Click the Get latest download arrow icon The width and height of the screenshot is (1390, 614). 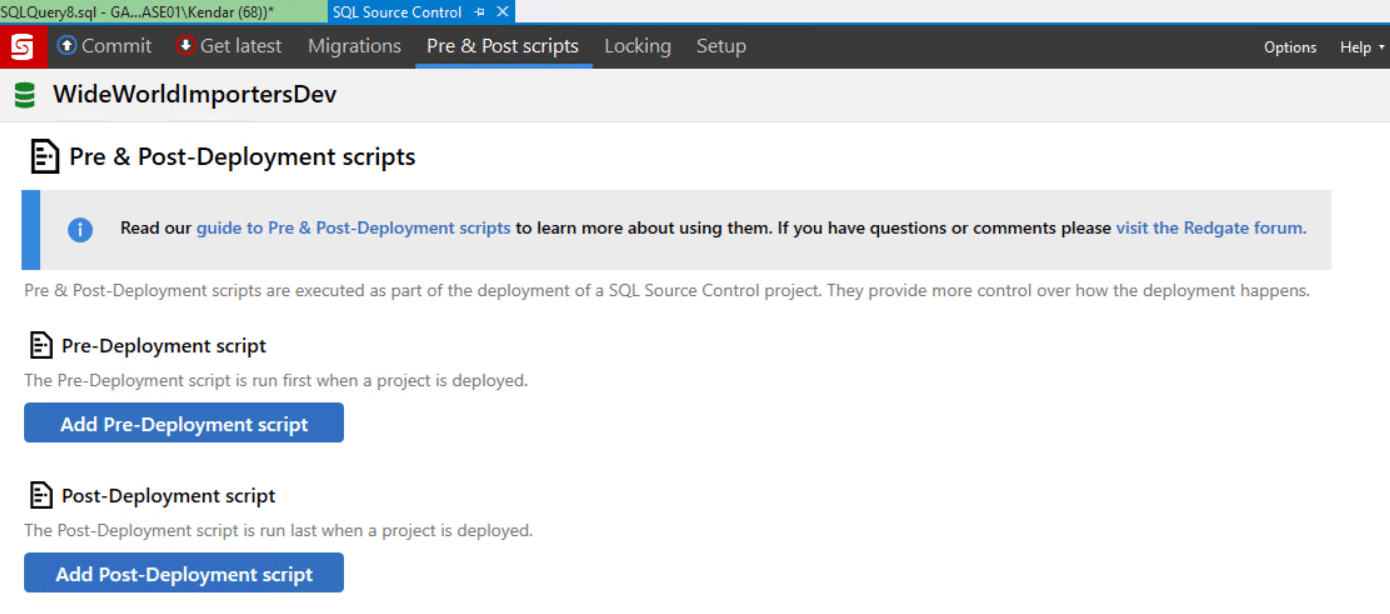(x=185, y=46)
